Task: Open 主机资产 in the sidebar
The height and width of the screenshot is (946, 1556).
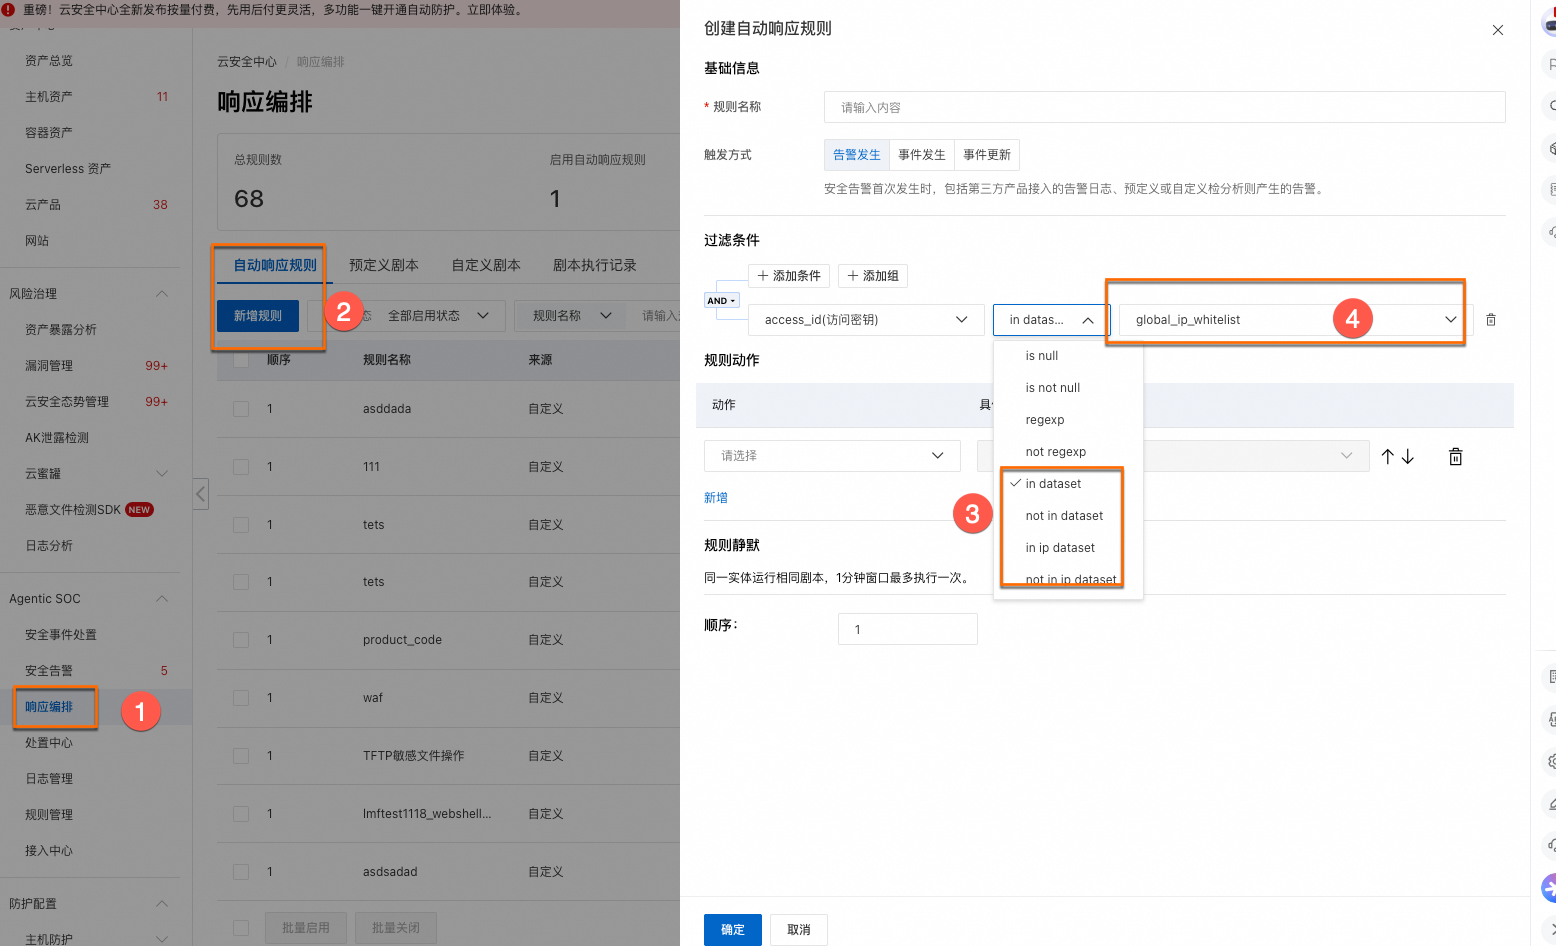Action: (x=49, y=97)
